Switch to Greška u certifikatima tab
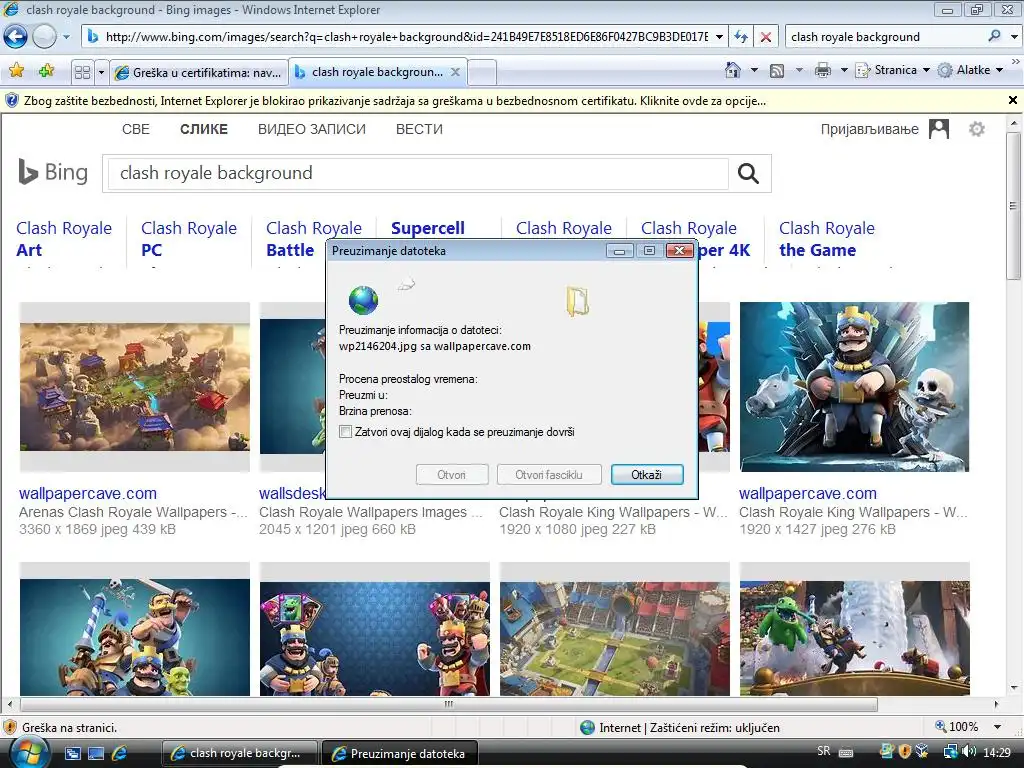1024x768 pixels. [x=199, y=72]
